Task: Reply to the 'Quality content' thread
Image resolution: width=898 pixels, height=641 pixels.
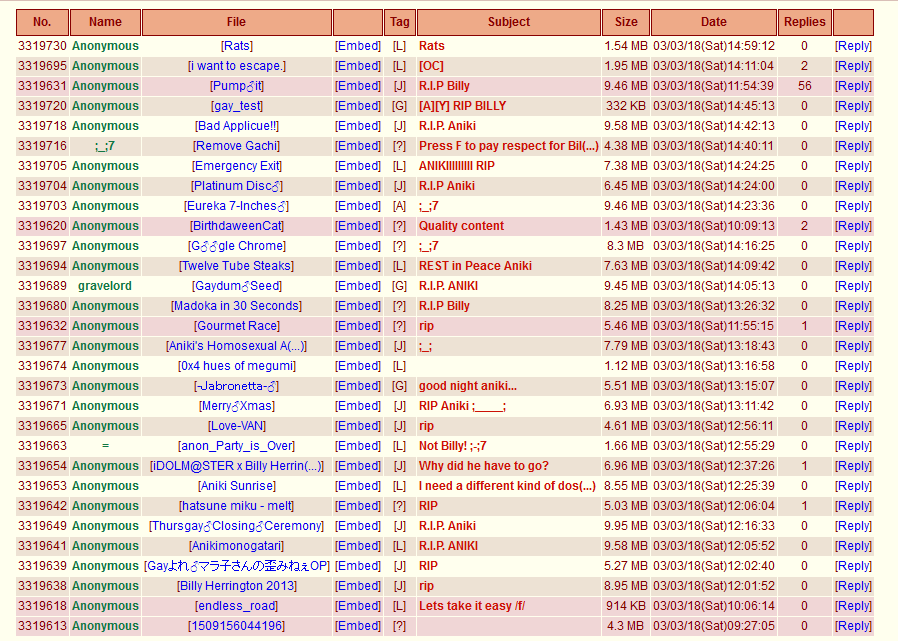Action: click(853, 226)
